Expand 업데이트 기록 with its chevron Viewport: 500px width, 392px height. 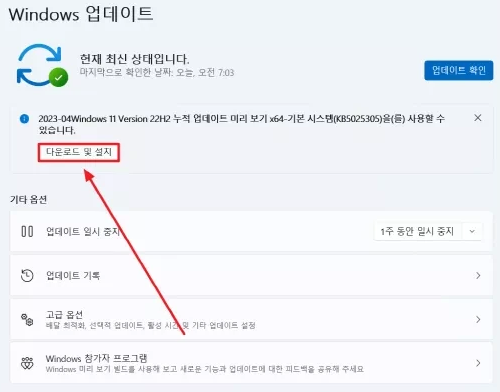coord(478,276)
